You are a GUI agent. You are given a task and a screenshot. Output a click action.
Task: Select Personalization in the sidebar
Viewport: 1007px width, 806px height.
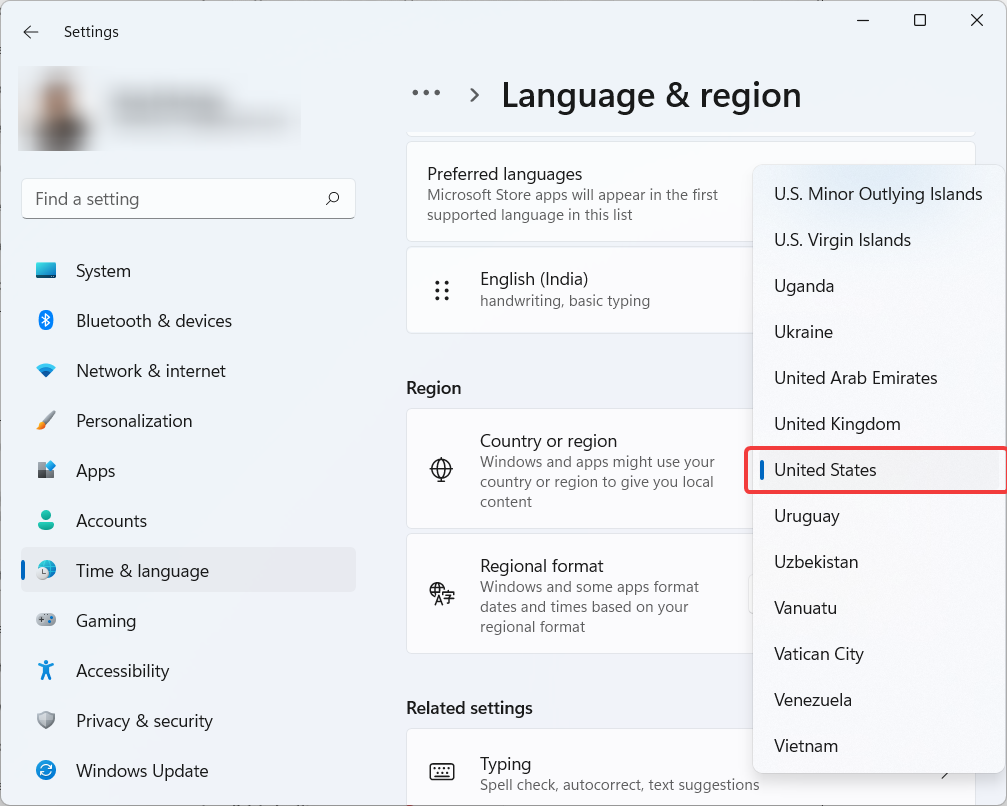188,421
